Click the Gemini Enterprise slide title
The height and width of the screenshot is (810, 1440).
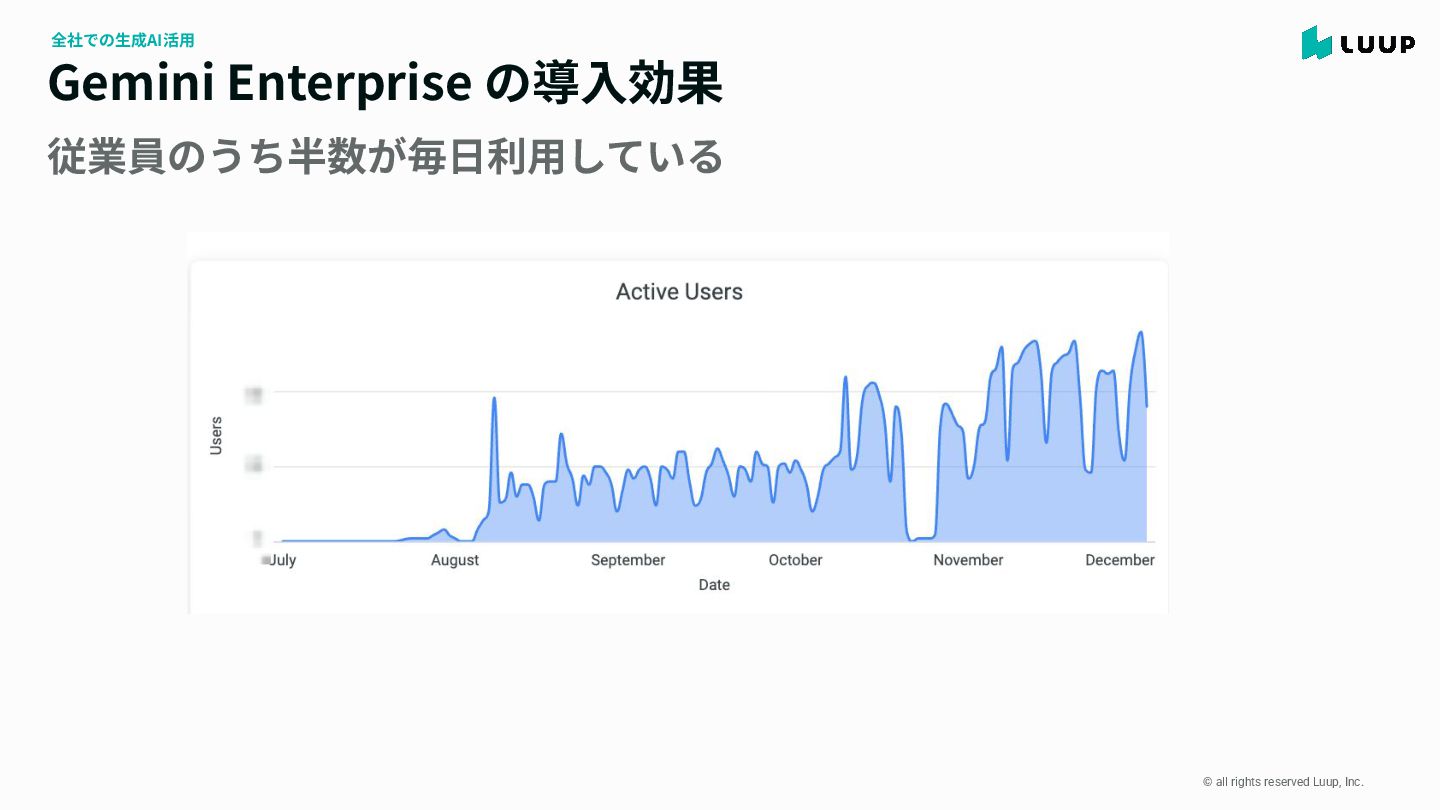point(385,83)
